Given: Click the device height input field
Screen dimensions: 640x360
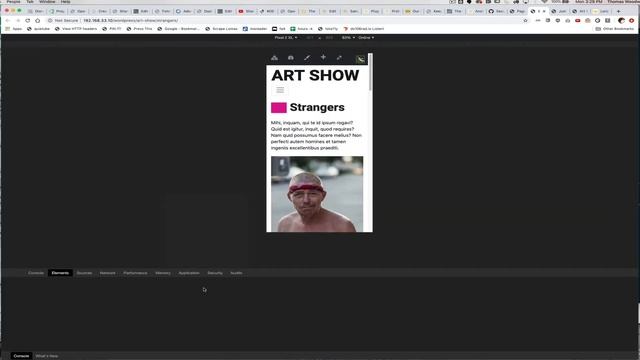Looking at the screenshot, I should [329, 38].
